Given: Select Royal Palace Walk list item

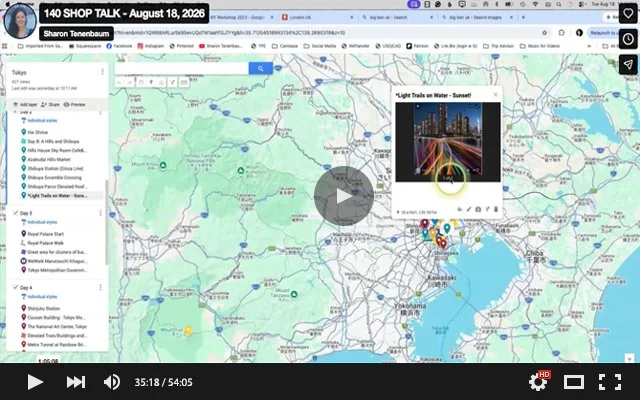Looking at the screenshot, I should point(45,243).
